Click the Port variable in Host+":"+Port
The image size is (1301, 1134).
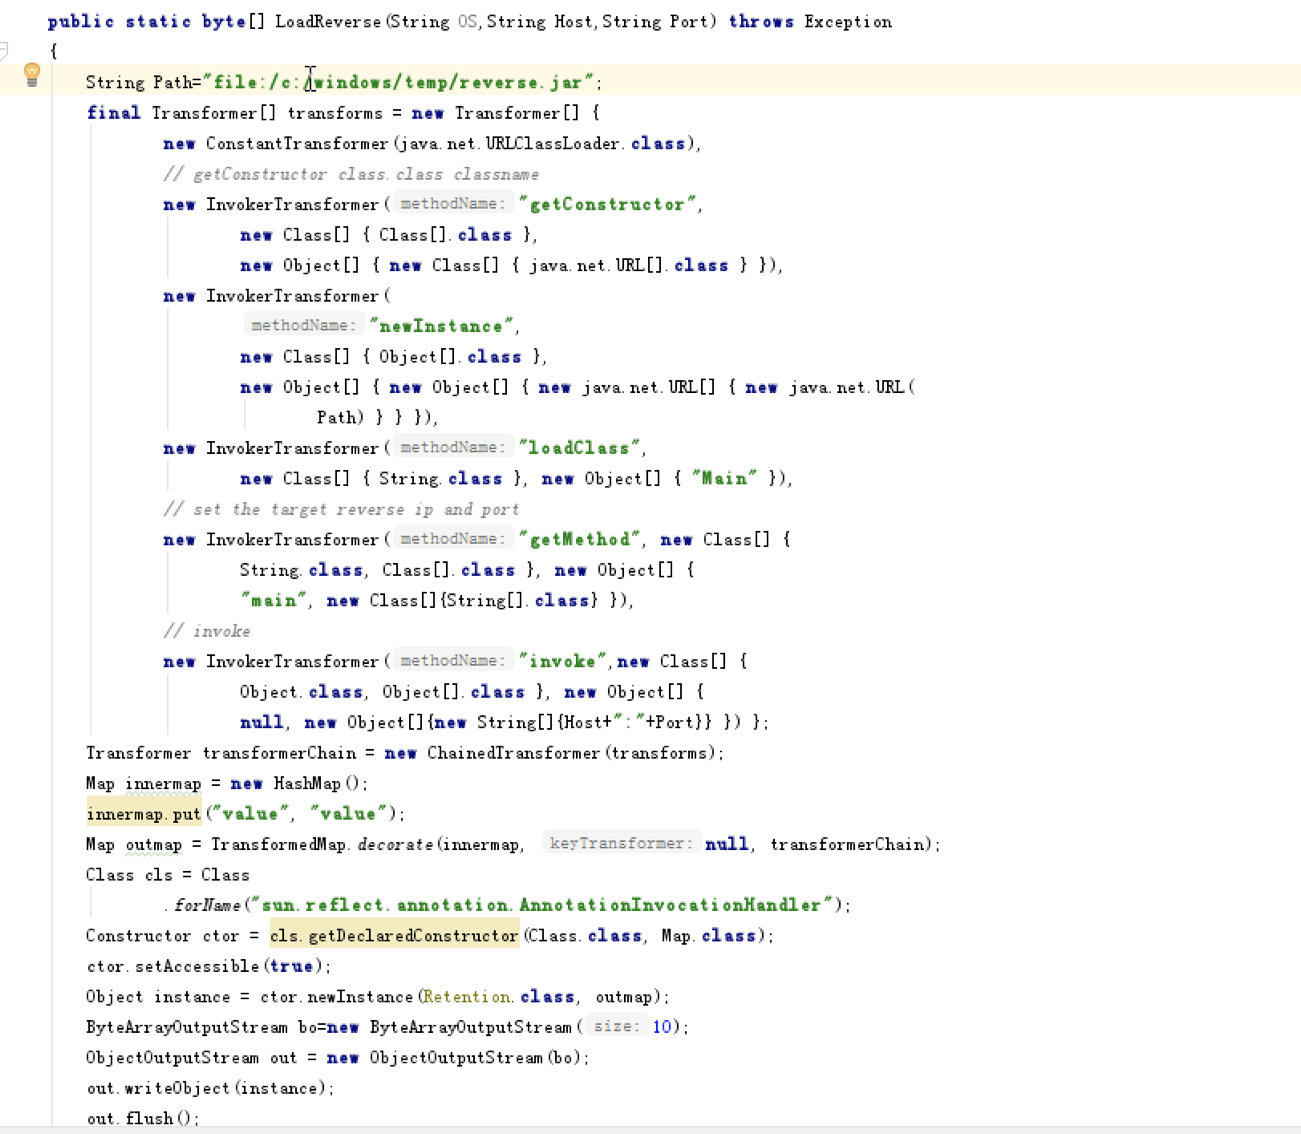(x=675, y=722)
